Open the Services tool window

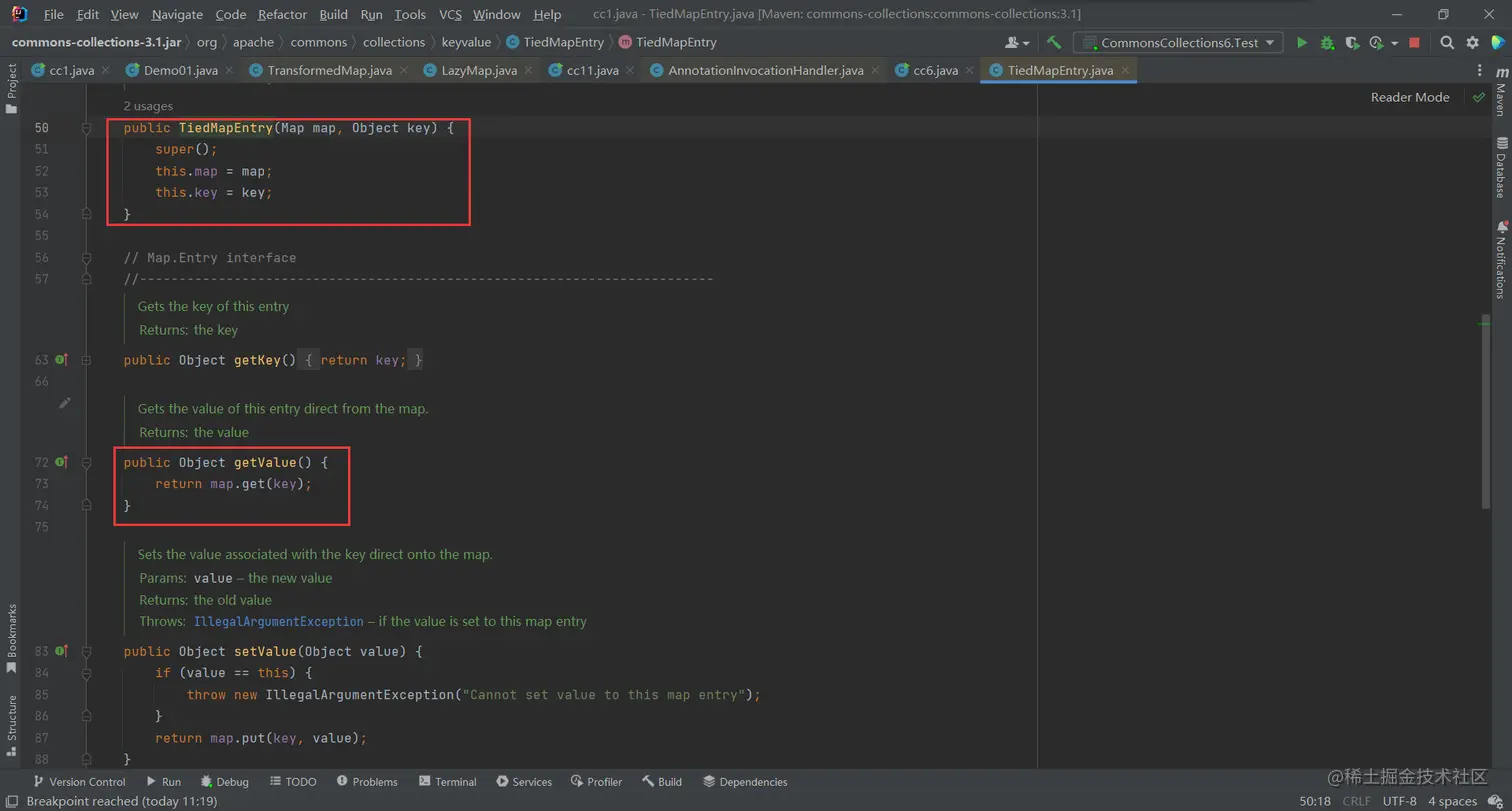coord(524,782)
